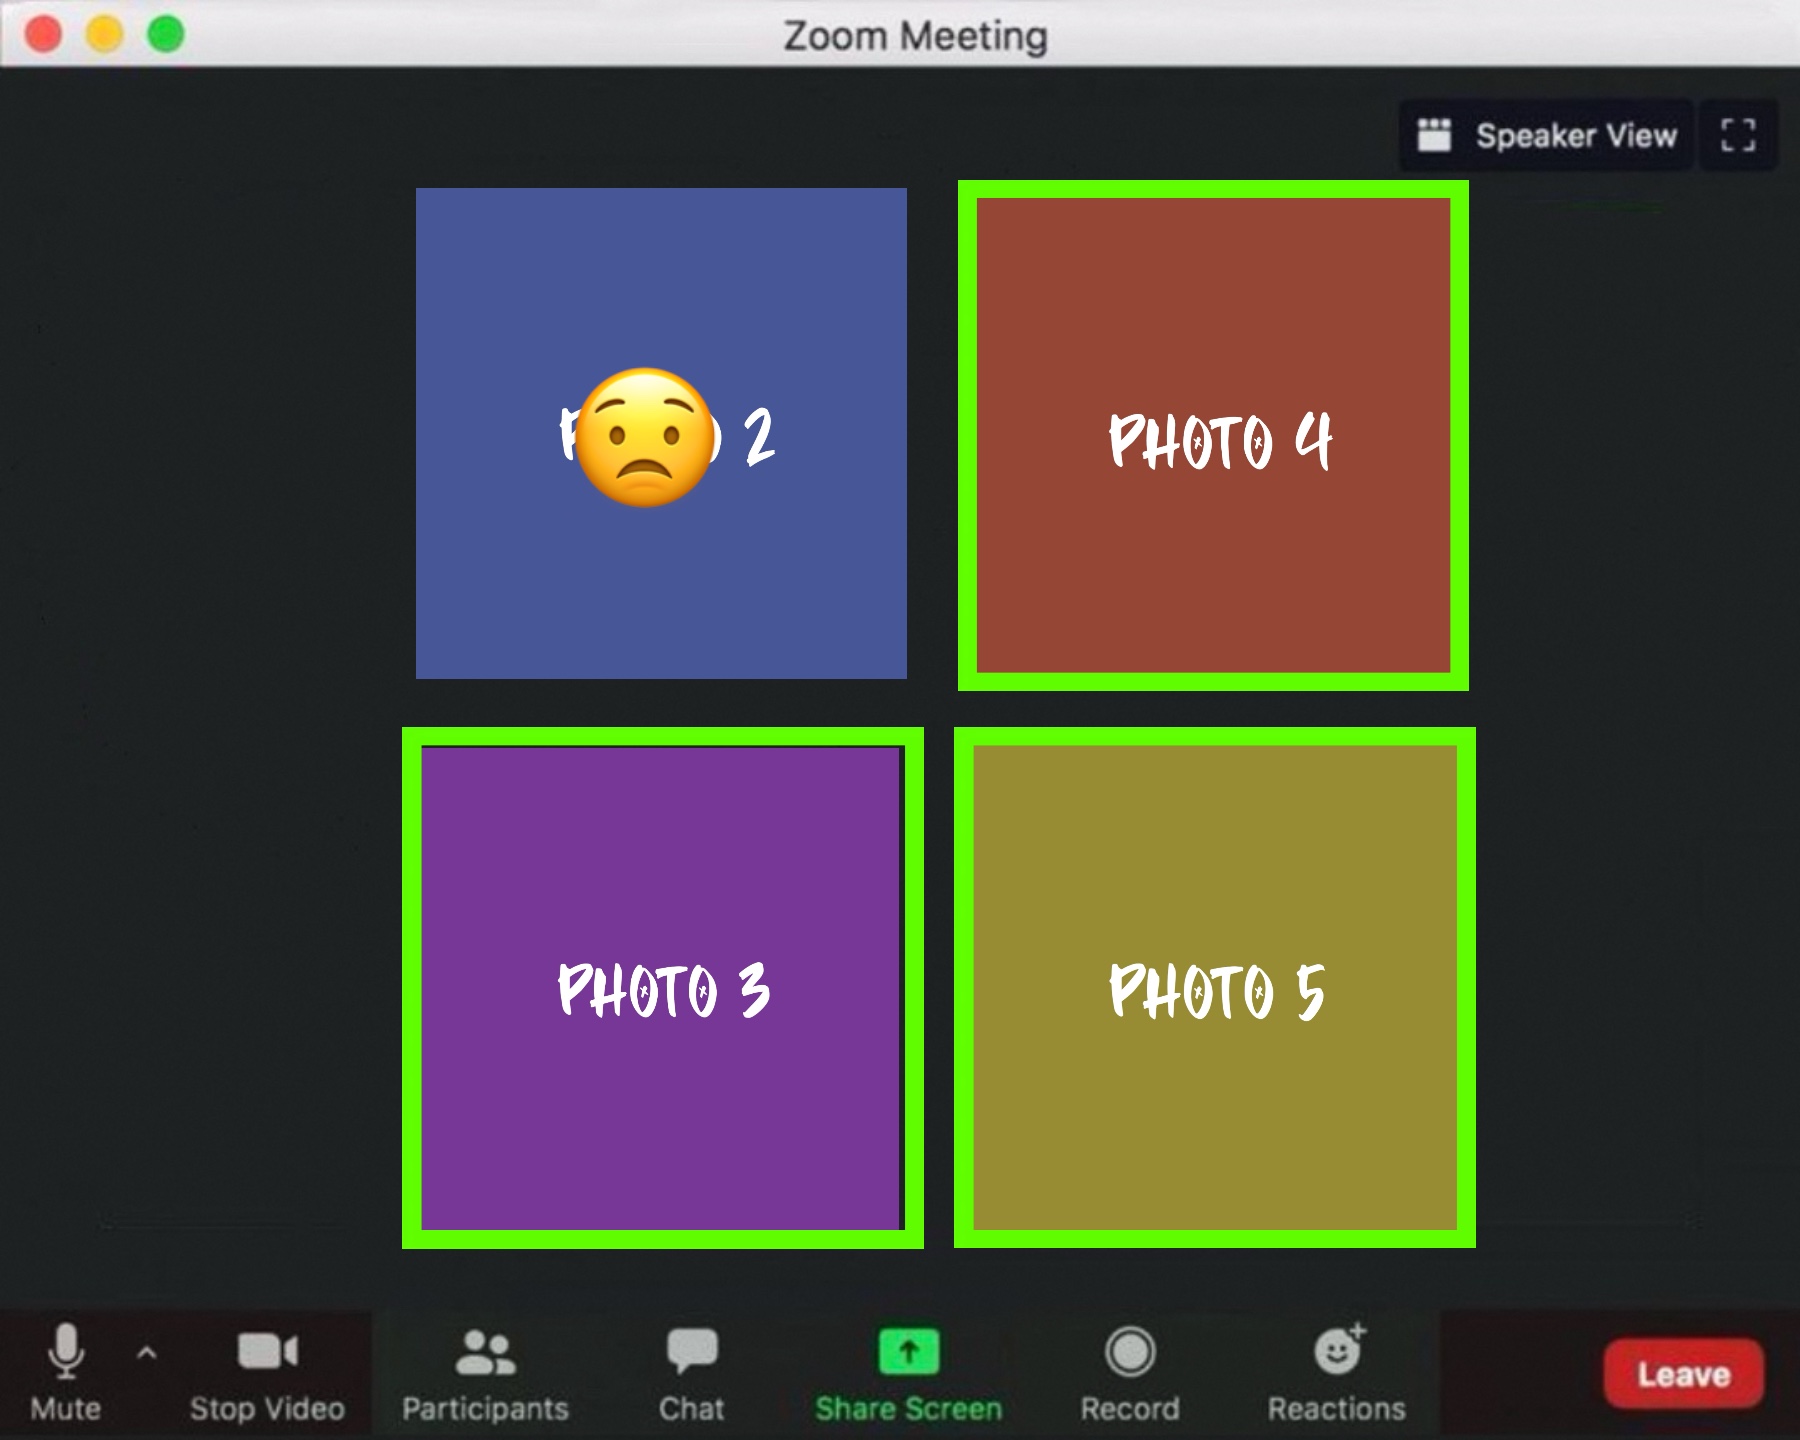Switch to Speaker View
The width and height of the screenshot is (1800, 1440).
click(1546, 135)
